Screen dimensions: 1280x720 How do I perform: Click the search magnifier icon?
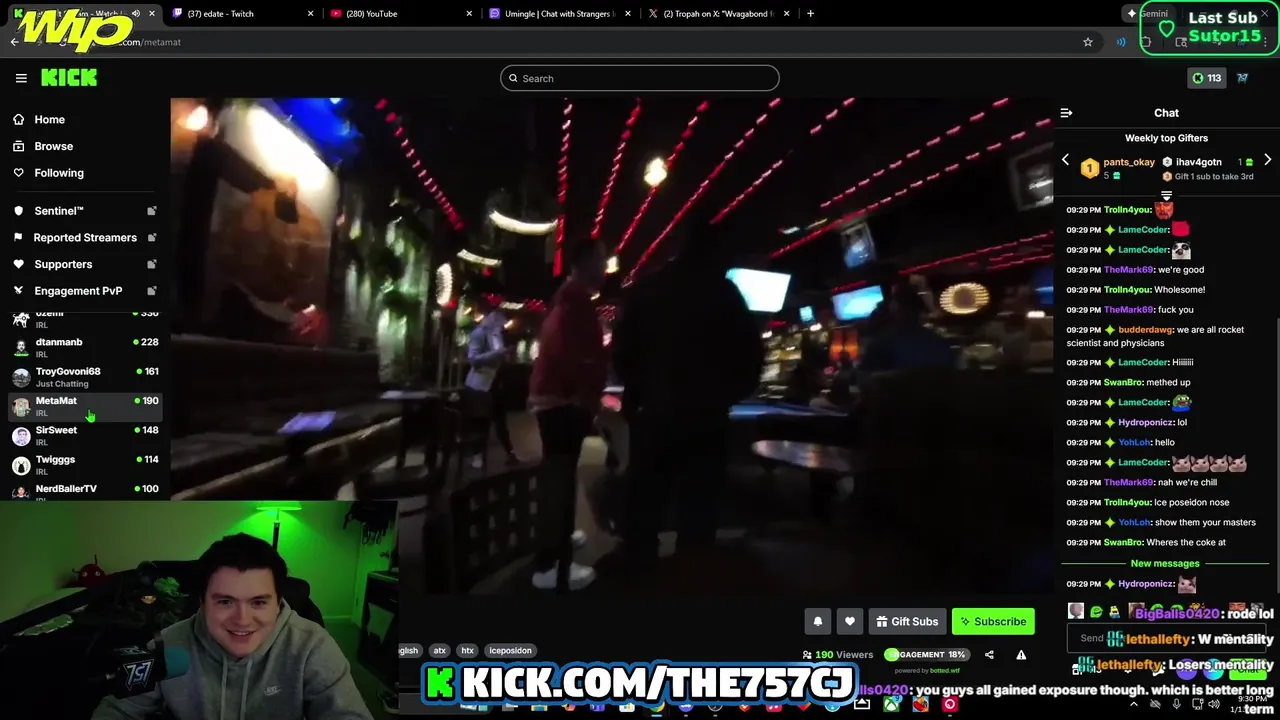point(514,78)
